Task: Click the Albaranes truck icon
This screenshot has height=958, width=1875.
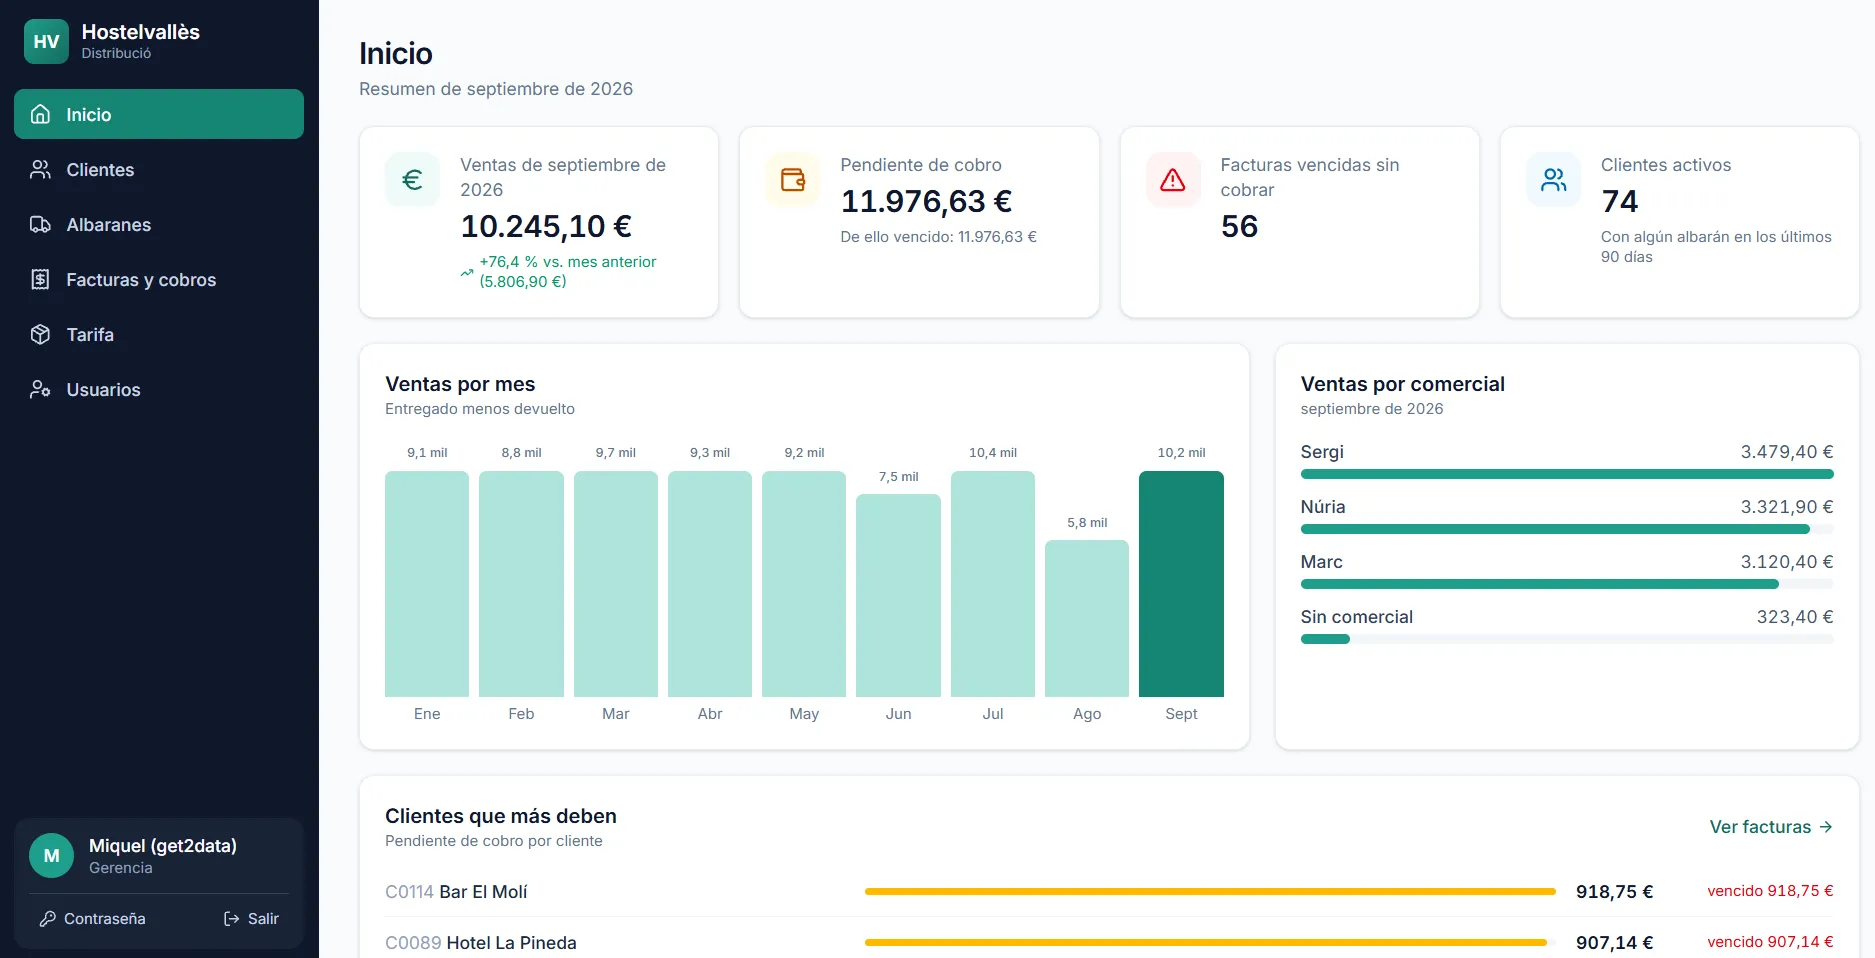Action: (x=40, y=224)
